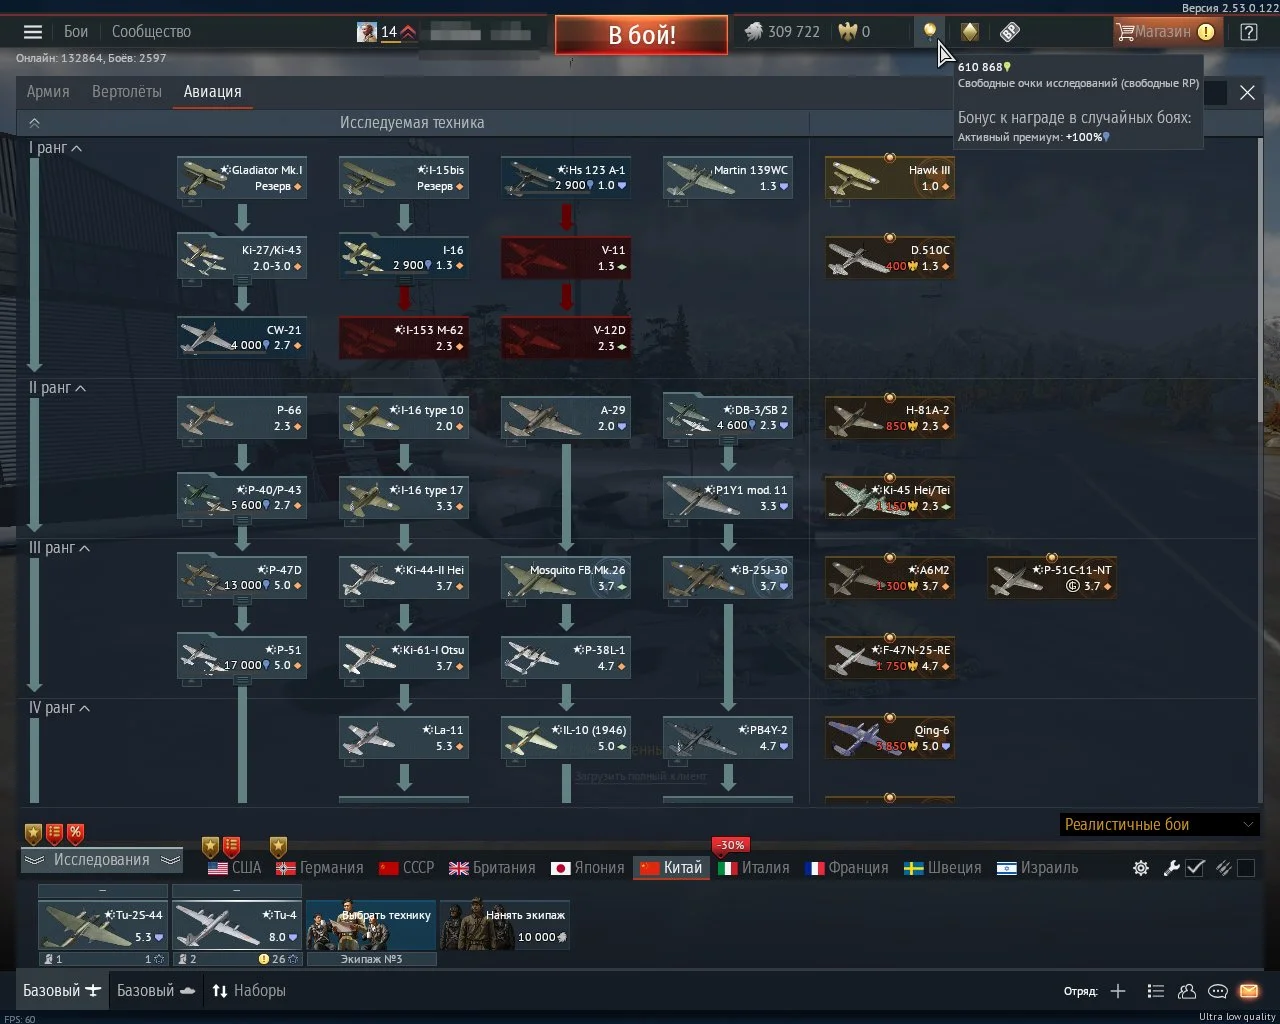
Task: Select the locked I-153 M-62 aircraft card
Action: pos(404,338)
